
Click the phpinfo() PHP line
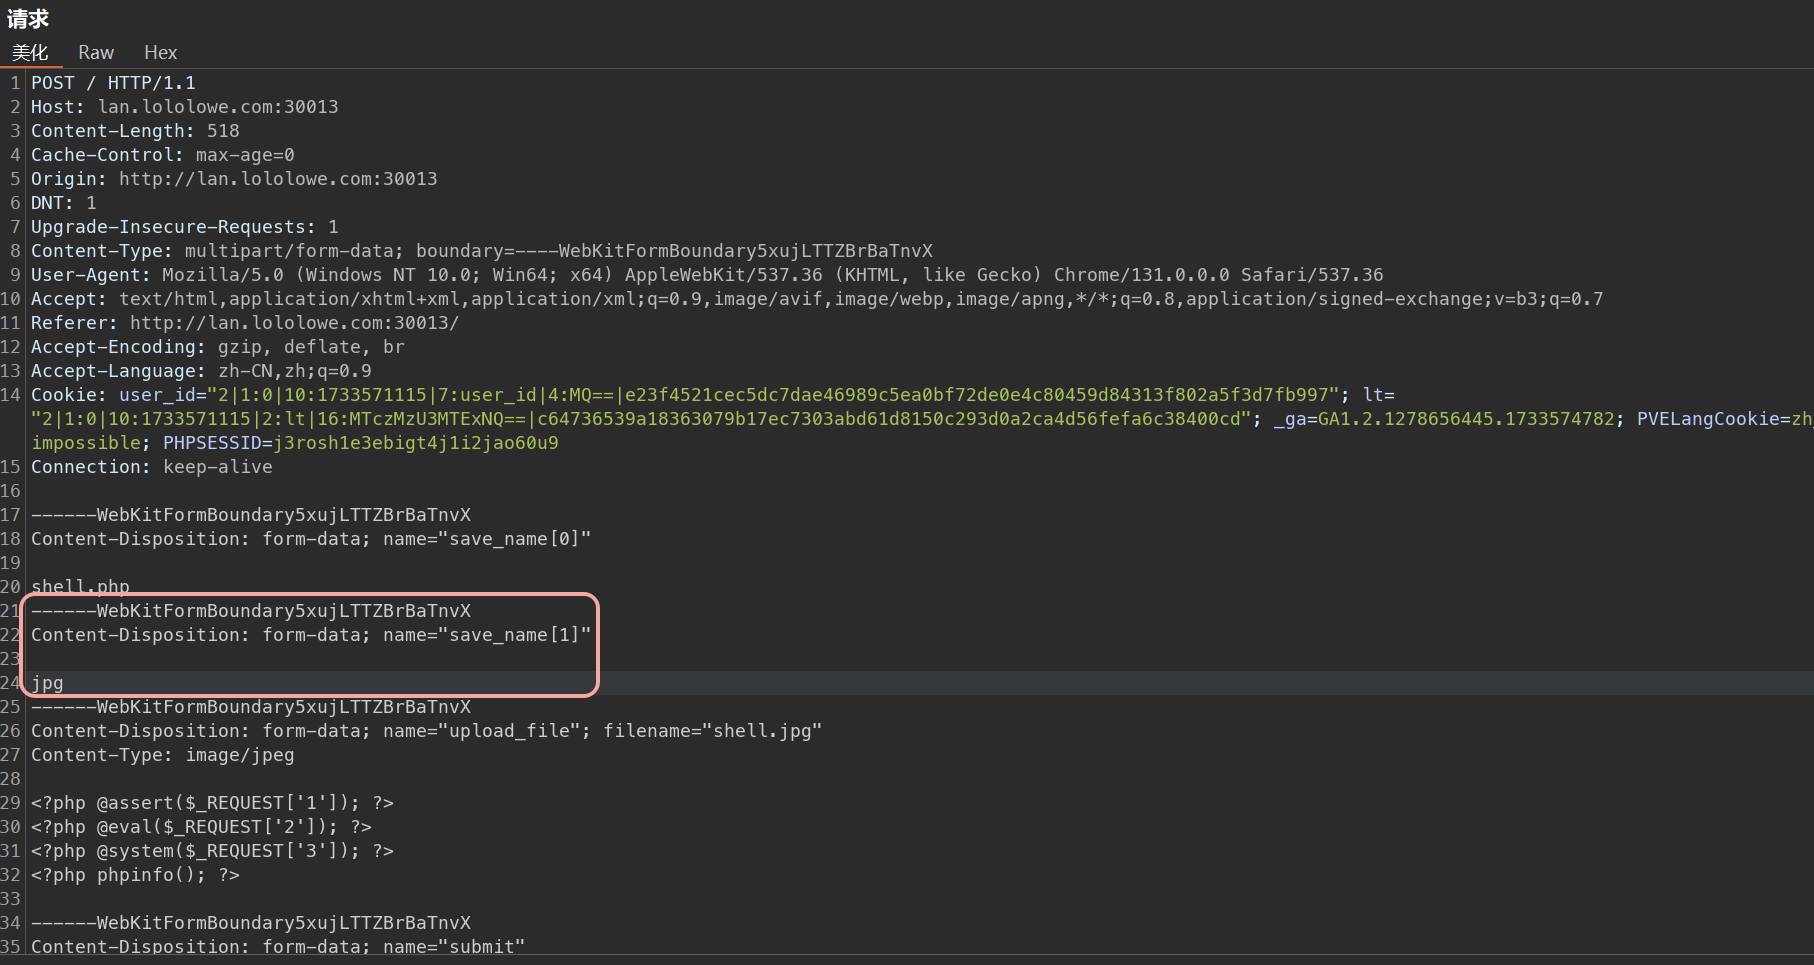[135, 875]
